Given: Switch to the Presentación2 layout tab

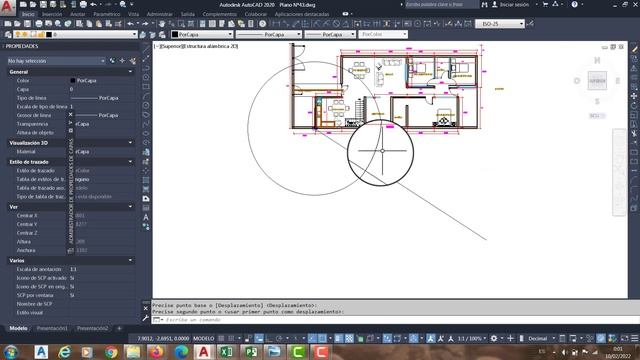Looking at the screenshot, I should (93, 328).
